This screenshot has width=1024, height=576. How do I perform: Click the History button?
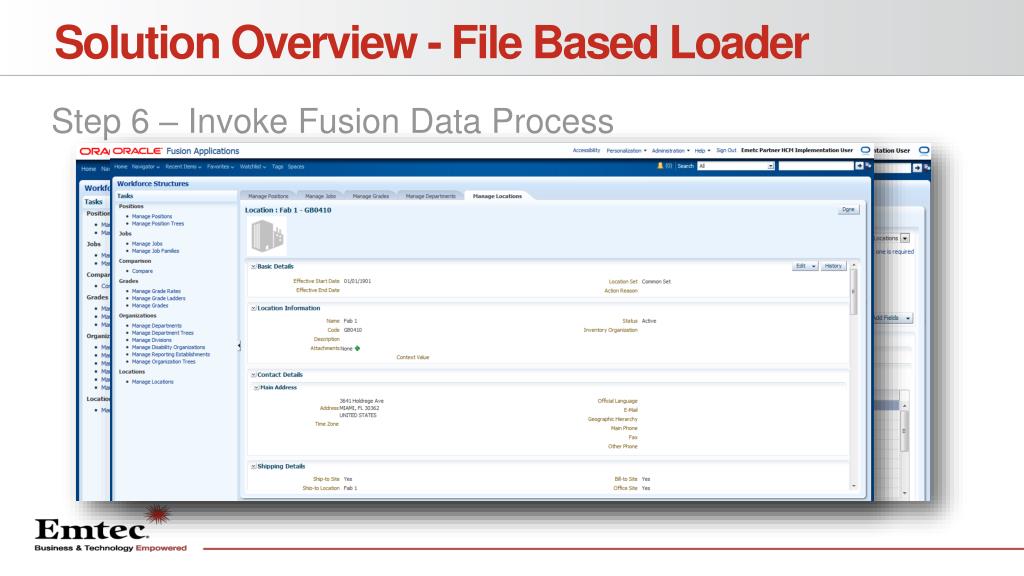tap(833, 266)
